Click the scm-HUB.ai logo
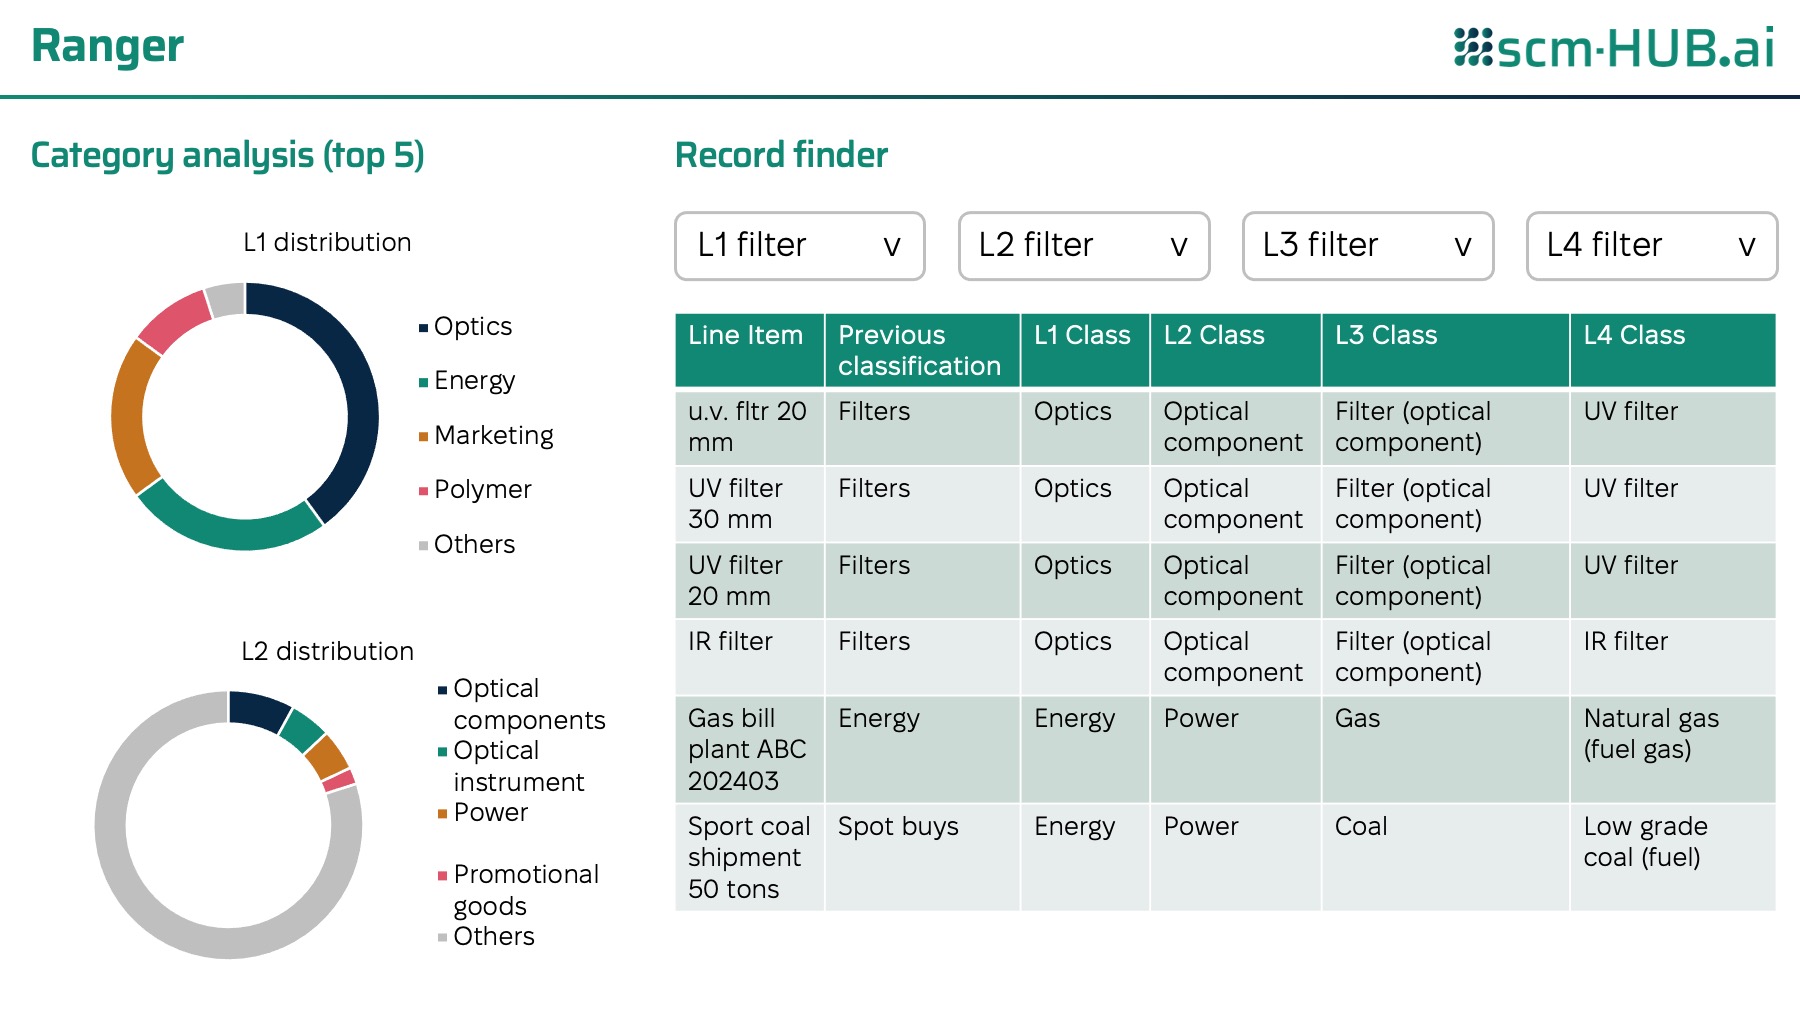Screen dimensions: 1800x1013 1614,48
